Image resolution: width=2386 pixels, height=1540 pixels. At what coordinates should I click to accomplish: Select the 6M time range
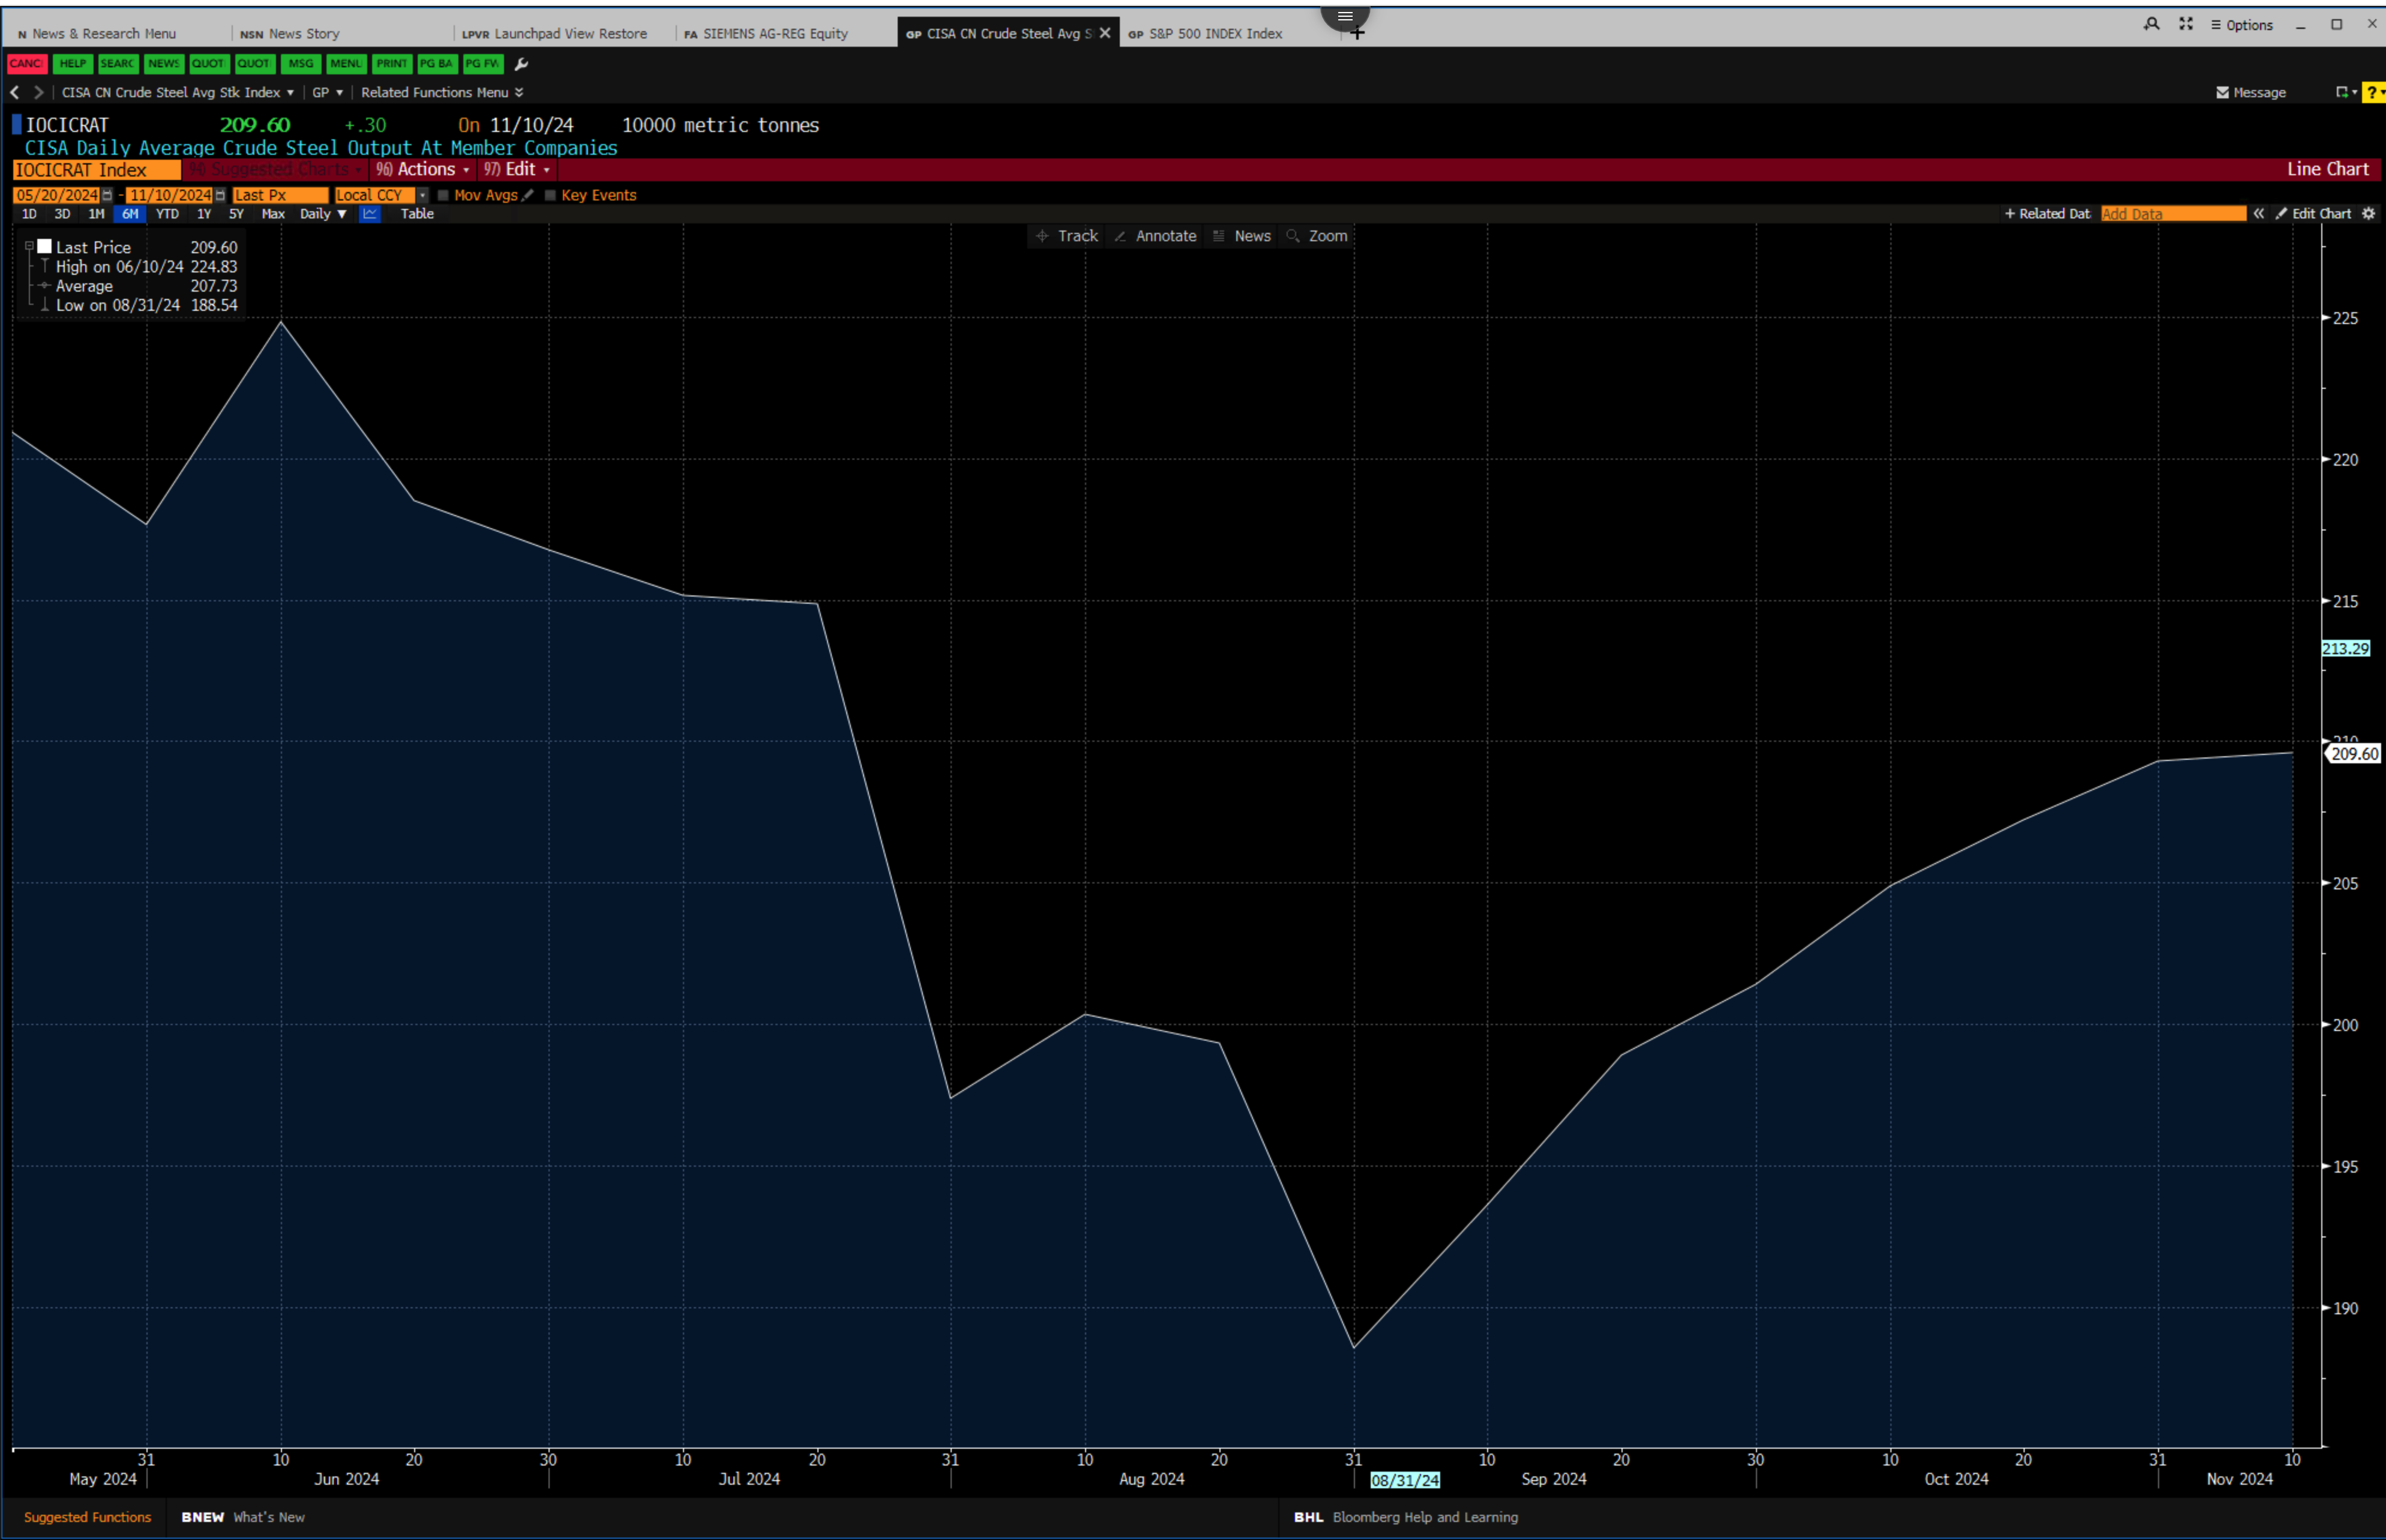coord(130,214)
